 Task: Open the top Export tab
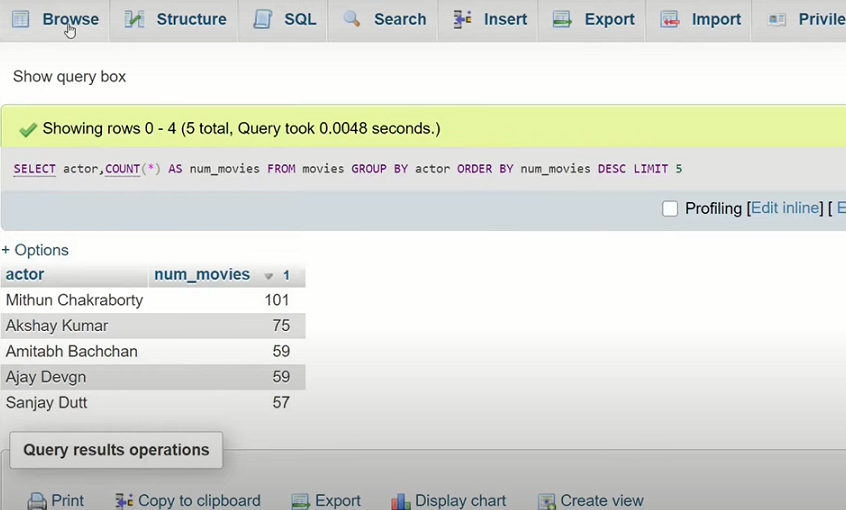[592, 19]
